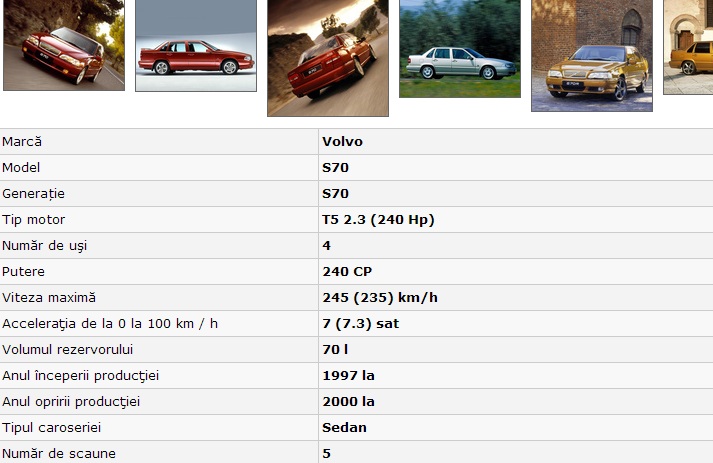Click the 'Număr de scaune' row label
713x463 pixels.
[59, 453]
